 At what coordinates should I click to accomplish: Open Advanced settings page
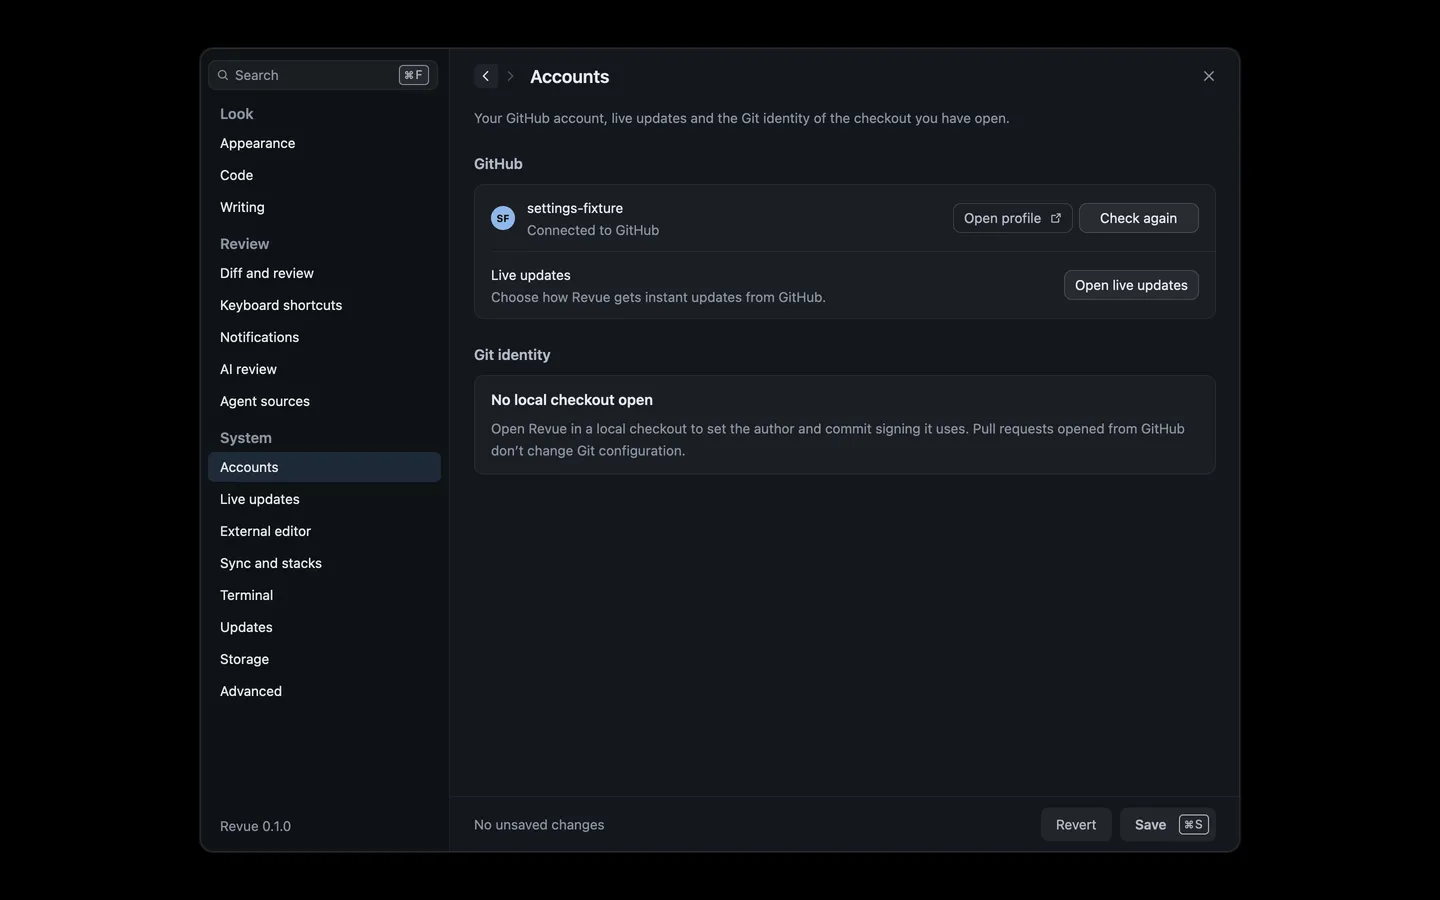coord(324,691)
